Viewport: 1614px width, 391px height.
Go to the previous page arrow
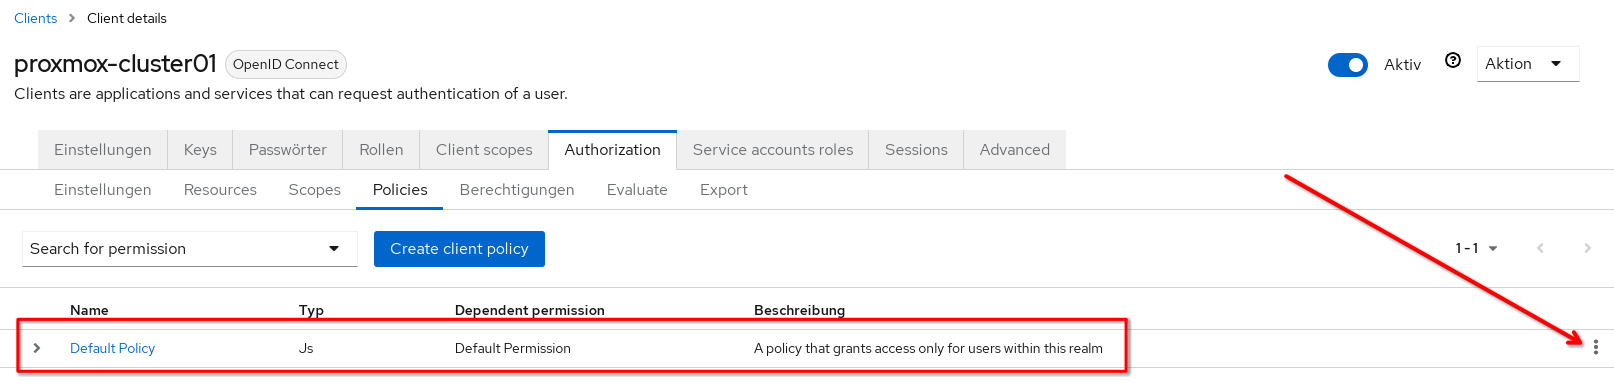tap(1540, 248)
